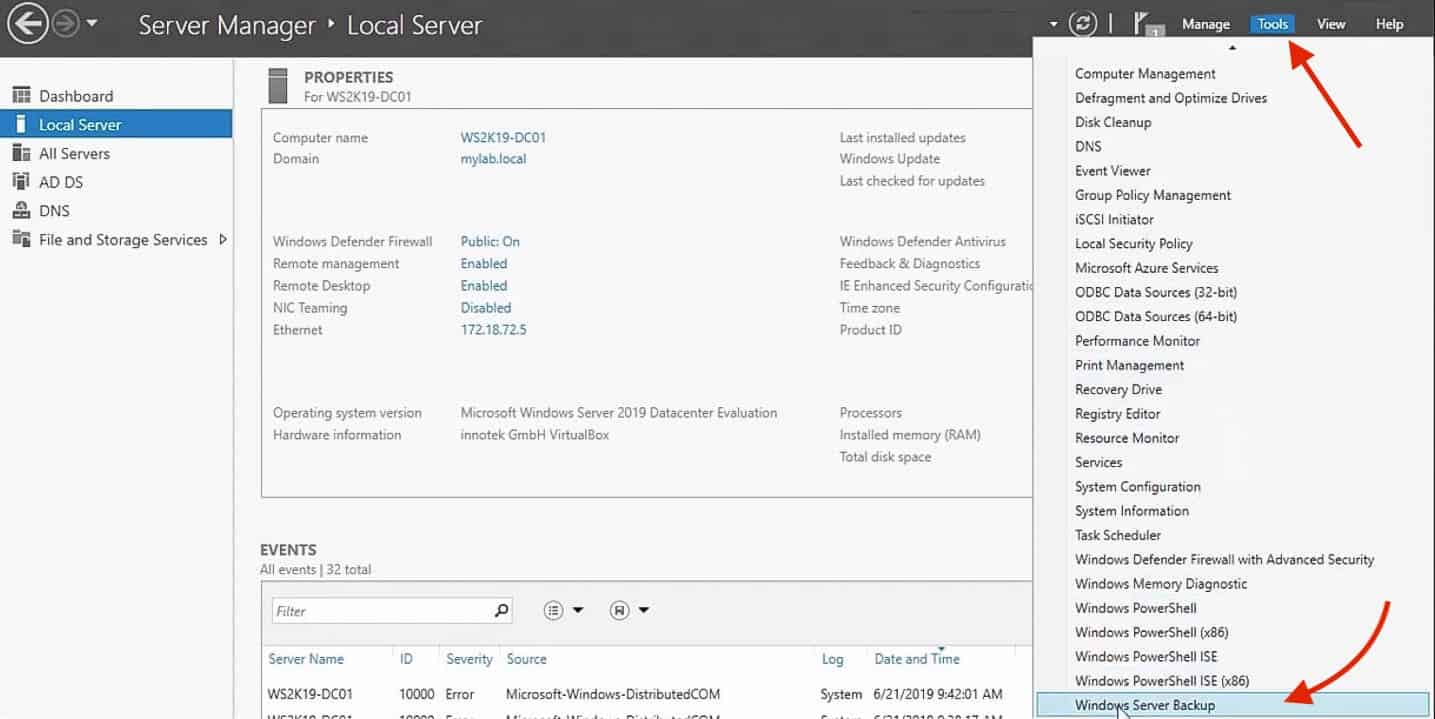Choose Group Policy Management menu entry
Screen dimensions: 1435x719
click(1153, 195)
